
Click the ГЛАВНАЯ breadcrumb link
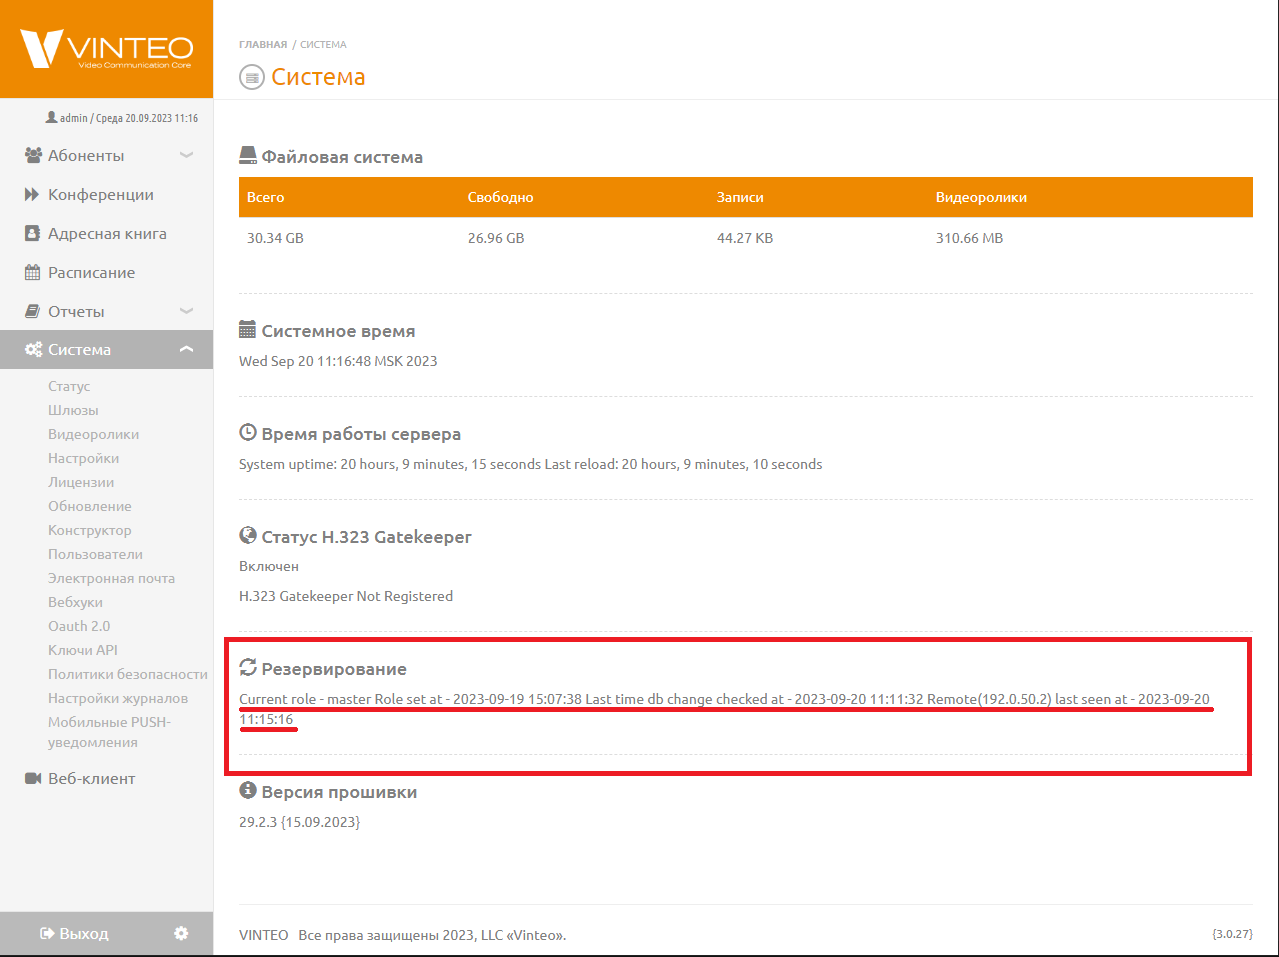263,45
